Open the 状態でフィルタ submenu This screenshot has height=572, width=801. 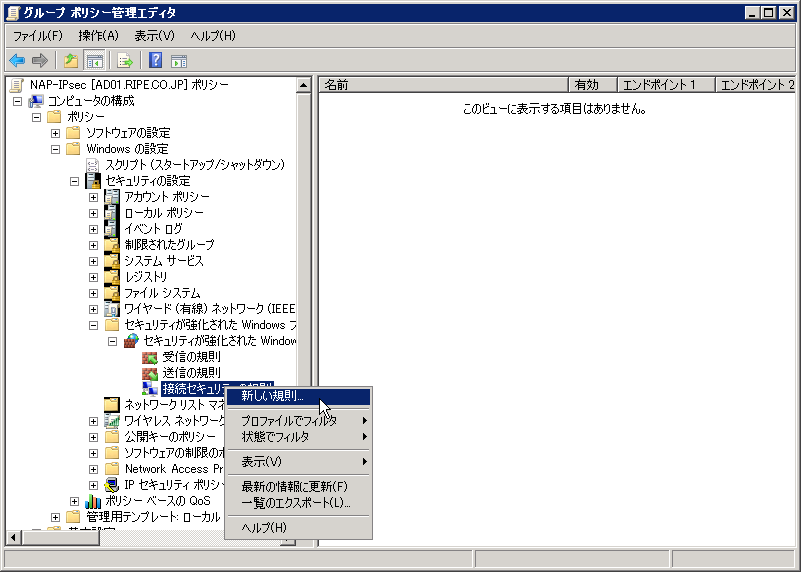(298, 437)
